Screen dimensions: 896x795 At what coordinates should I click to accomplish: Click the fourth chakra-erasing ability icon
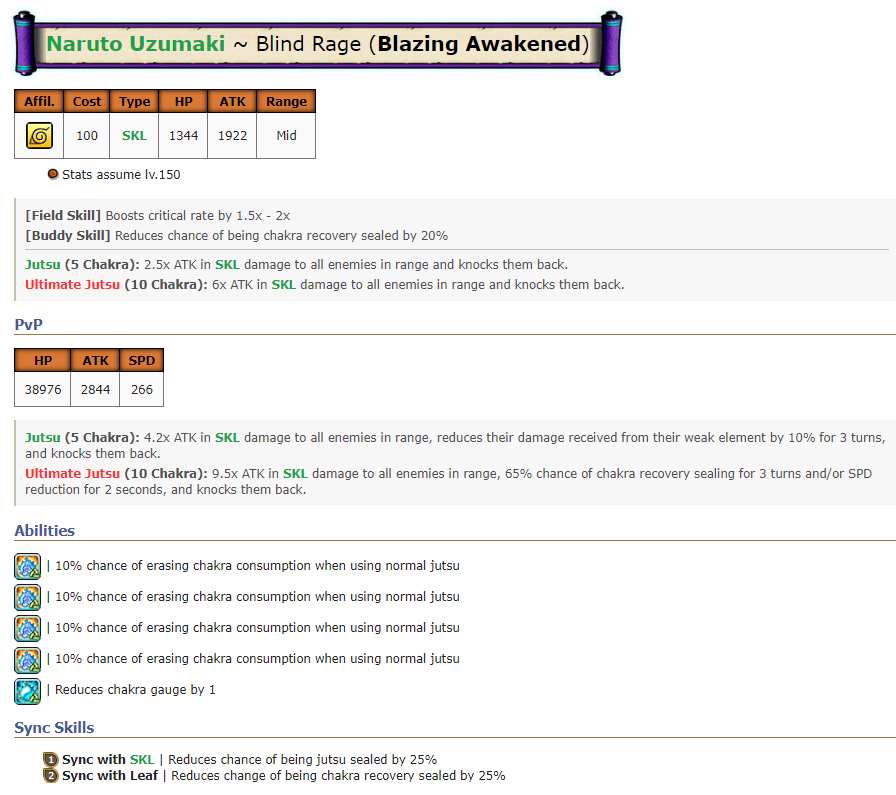click(27, 660)
